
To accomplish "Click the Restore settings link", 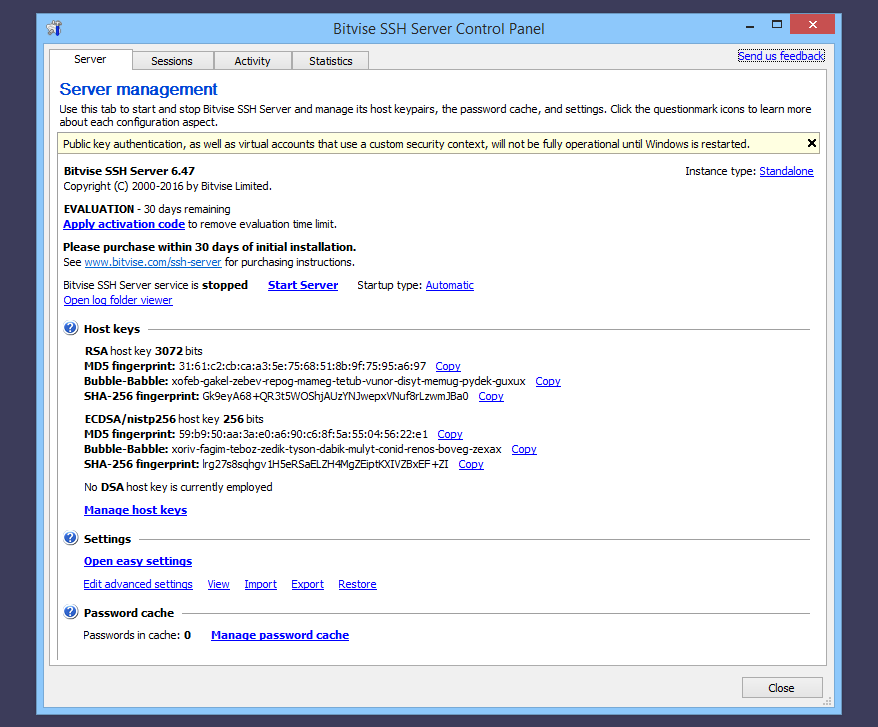I will tap(357, 584).
